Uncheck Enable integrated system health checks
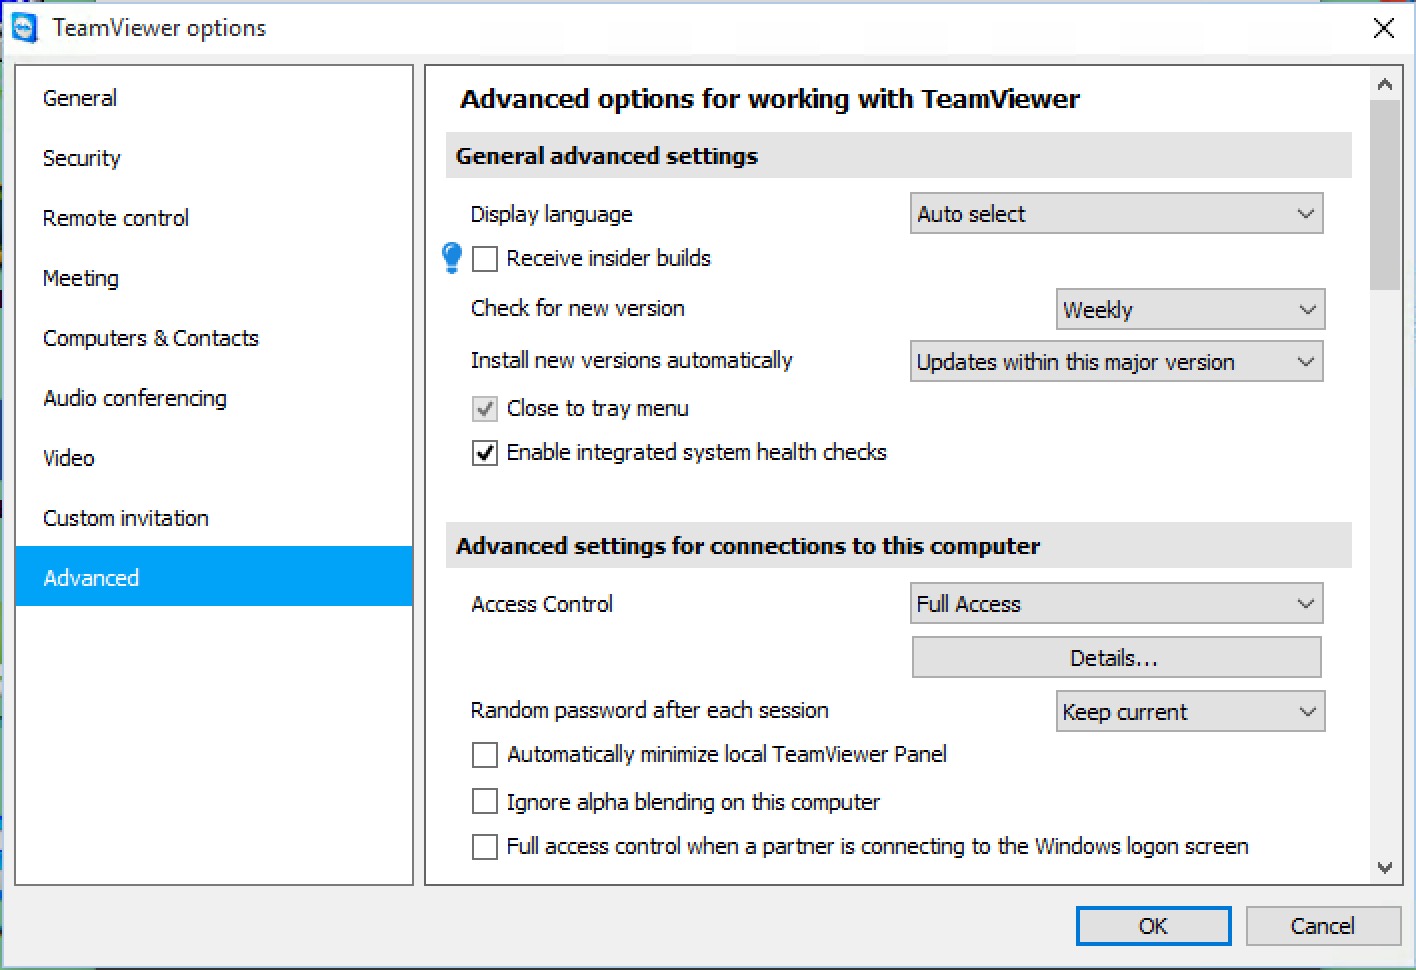Screen dimensions: 1416x970 (x=485, y=453)
